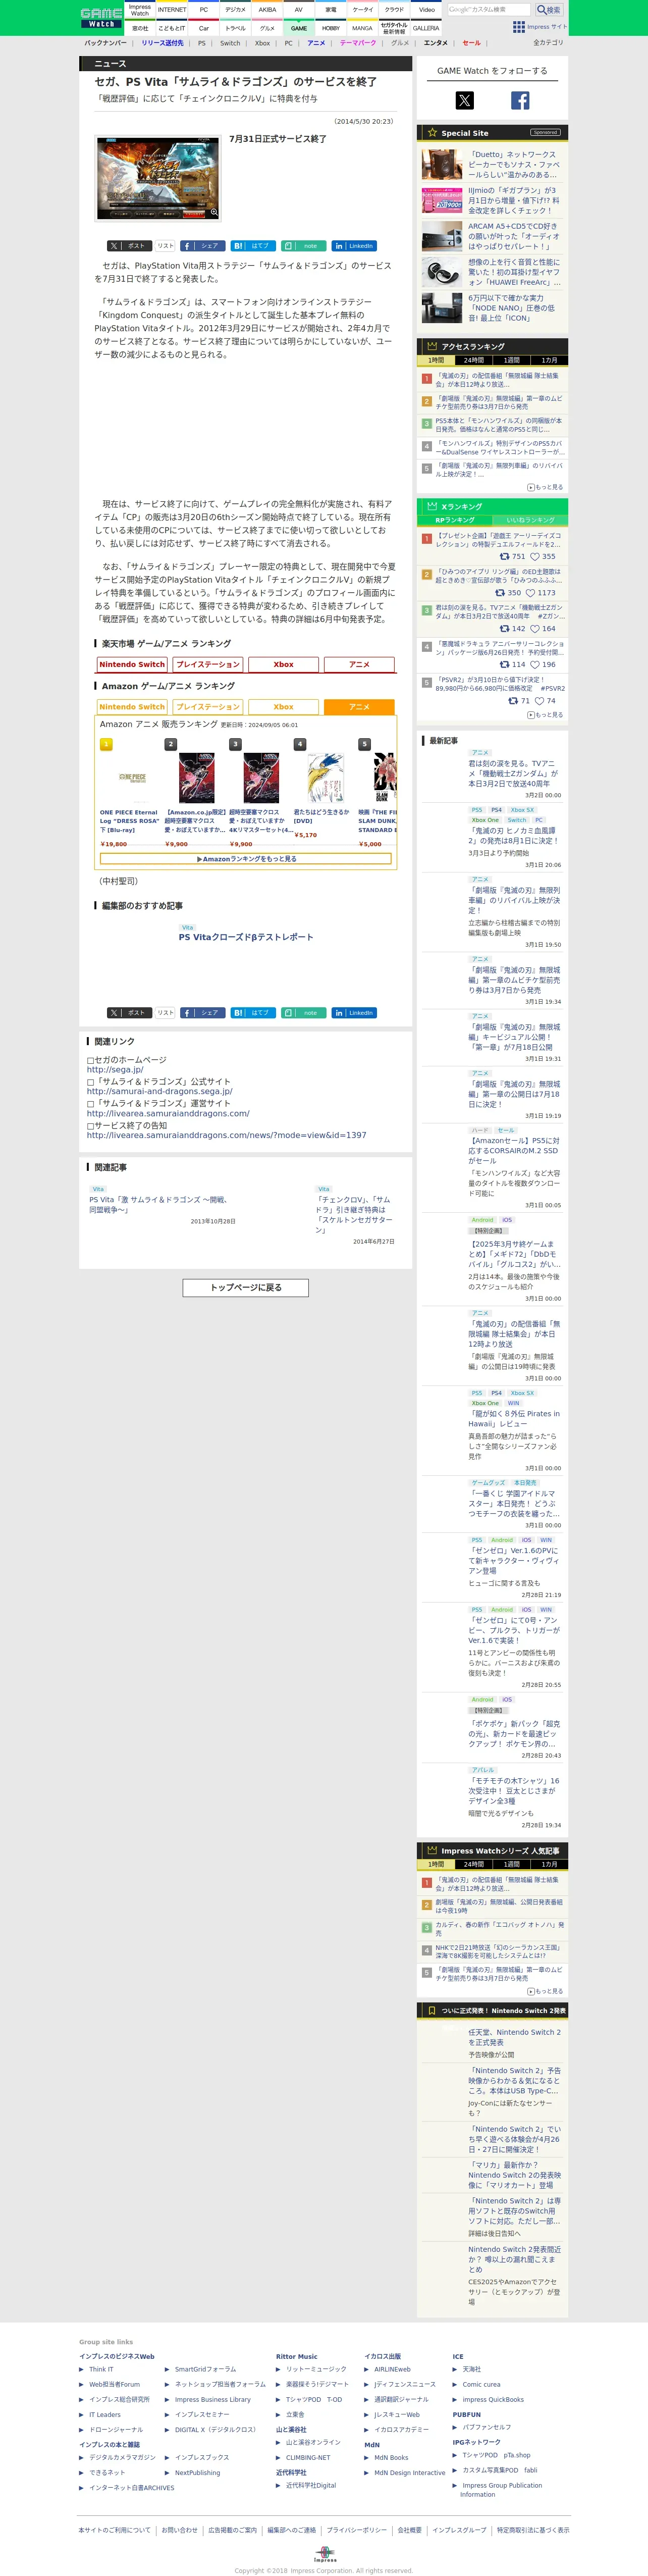Bookmark with top はてブ button

click(253, 246)
